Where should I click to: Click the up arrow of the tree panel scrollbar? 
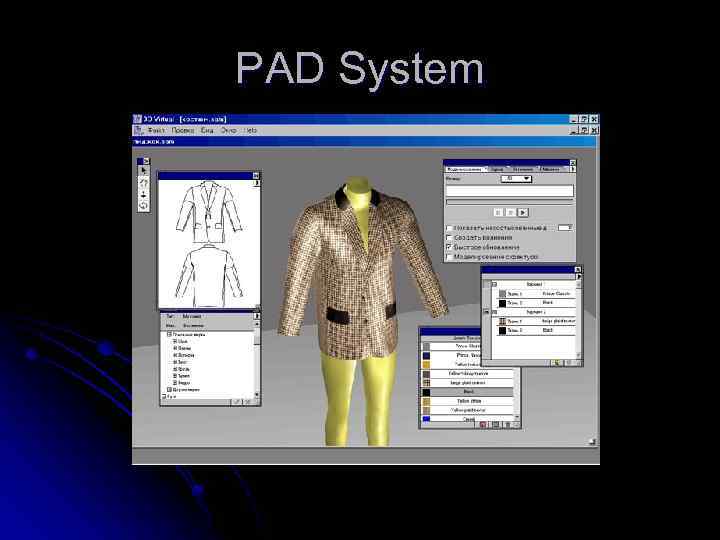(x=257, y=324)
